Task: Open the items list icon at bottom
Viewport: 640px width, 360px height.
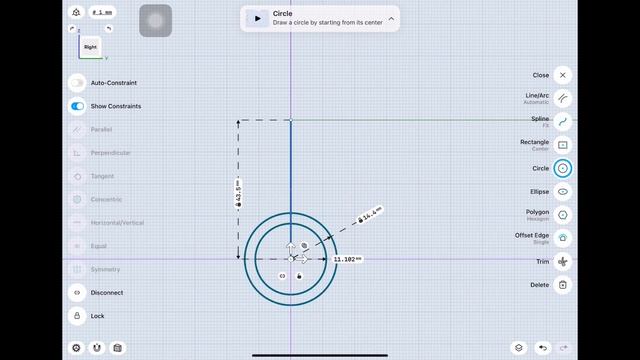Action: click(x=118, y=348)
